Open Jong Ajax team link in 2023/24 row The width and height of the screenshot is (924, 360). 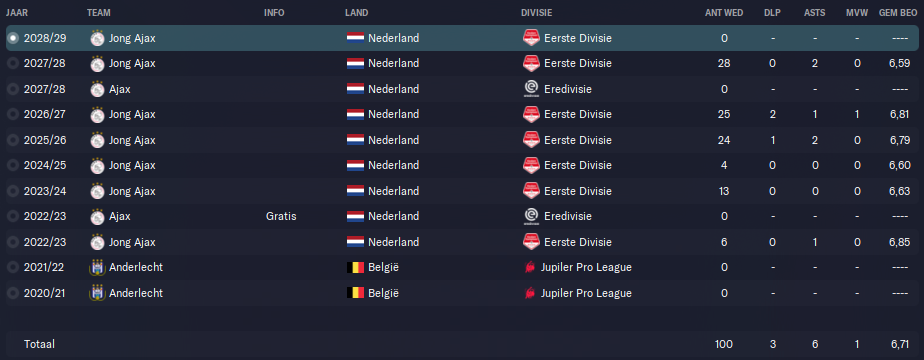[132, 191]
